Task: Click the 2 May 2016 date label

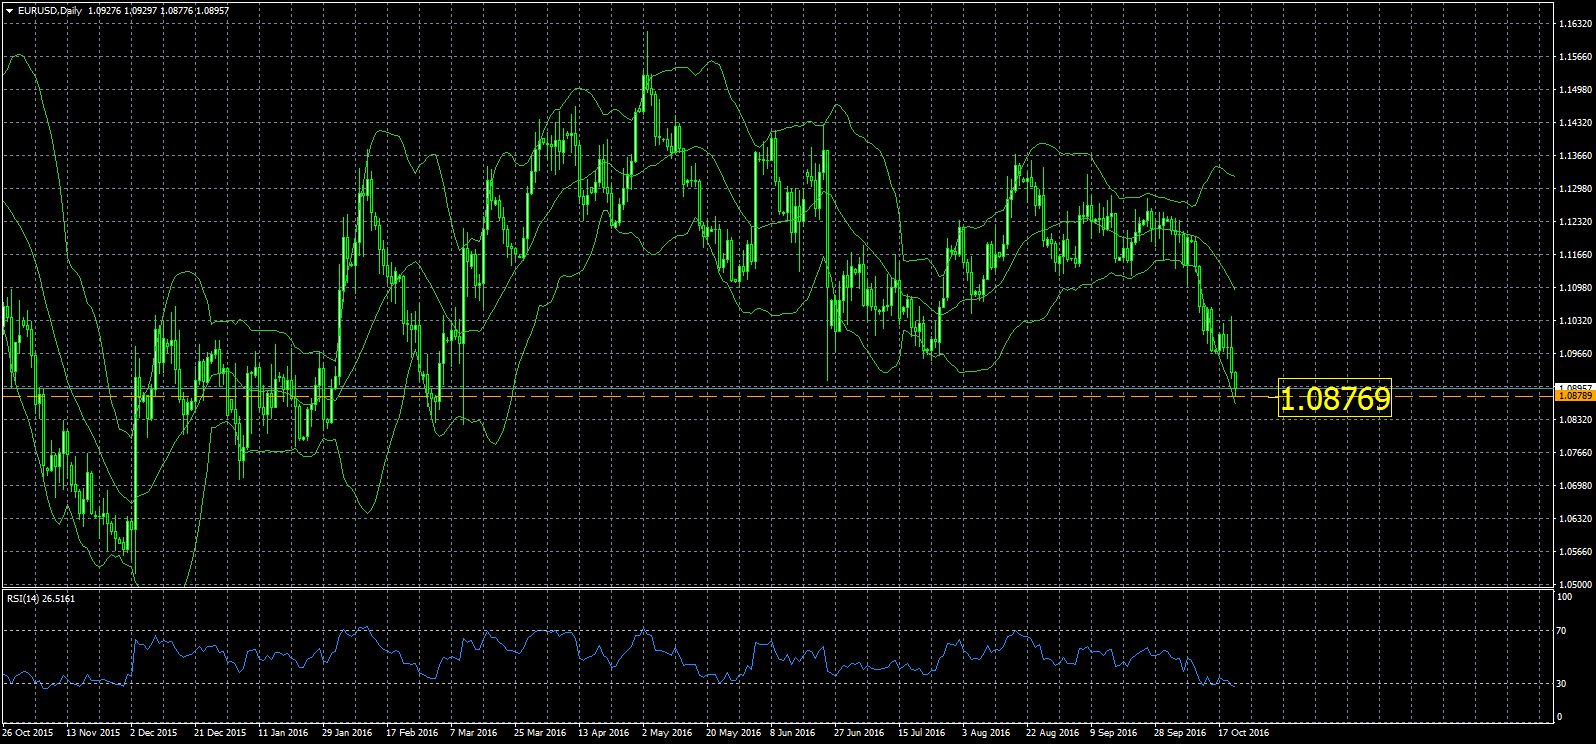Action: tap(667, 733)
